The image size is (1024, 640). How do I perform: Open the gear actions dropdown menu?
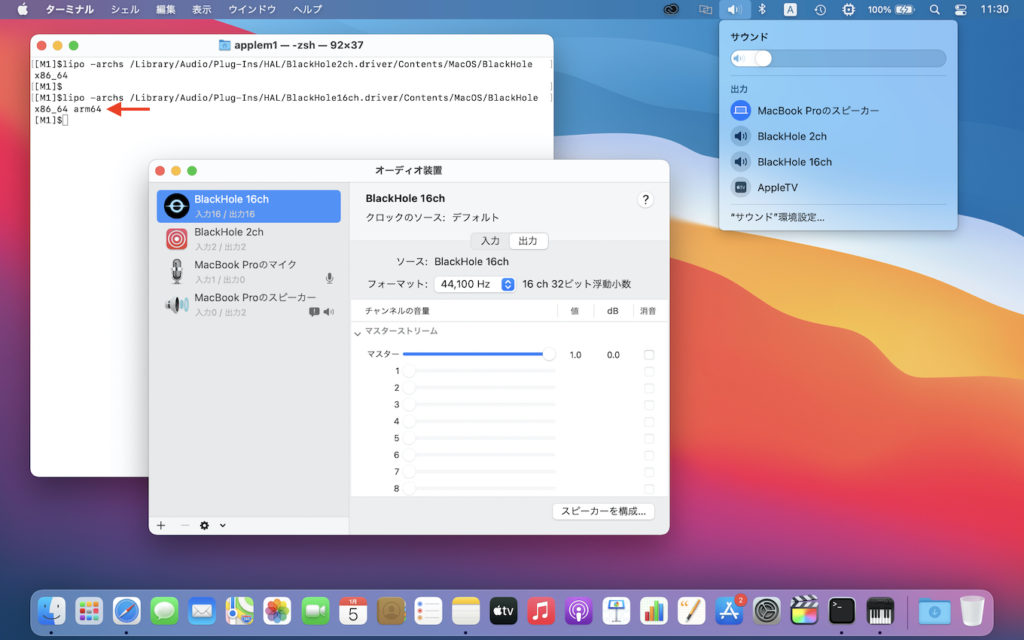pyautogui.click(x=212, y=525)
